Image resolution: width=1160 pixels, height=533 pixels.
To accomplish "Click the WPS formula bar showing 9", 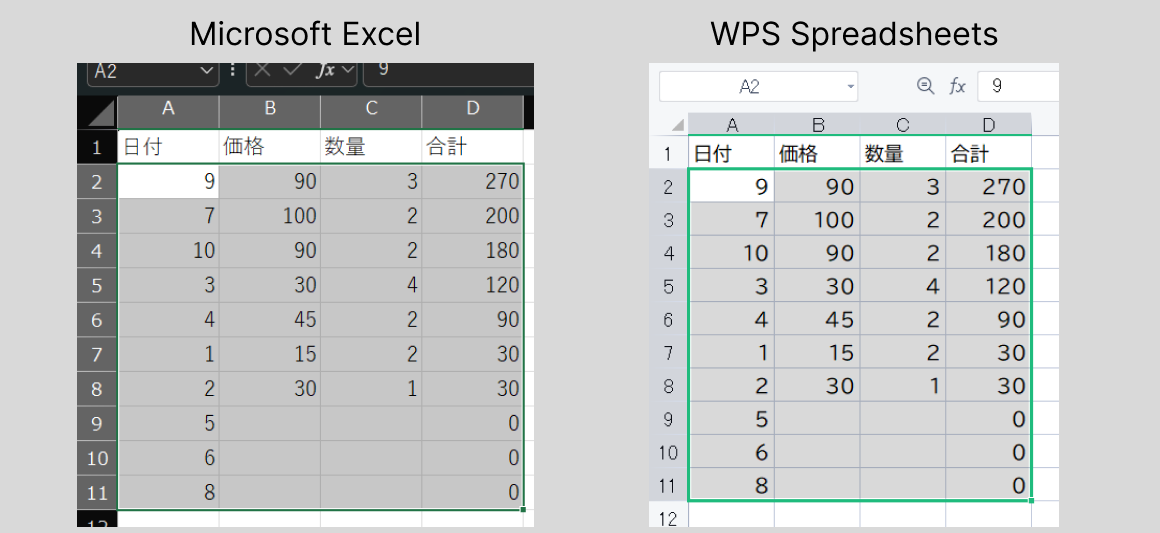I will [x=1018, y=87].
